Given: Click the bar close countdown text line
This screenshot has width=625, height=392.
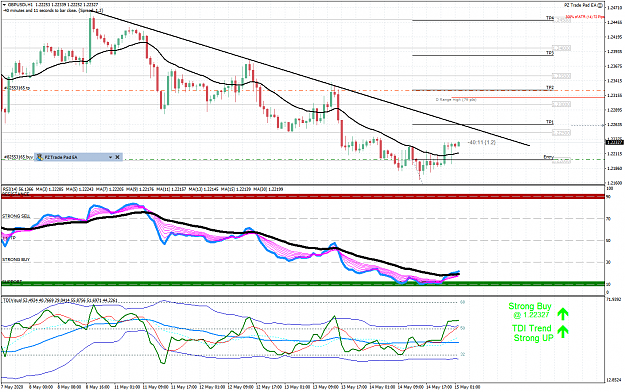Looking at the screenshot, I should click(53, 10).
